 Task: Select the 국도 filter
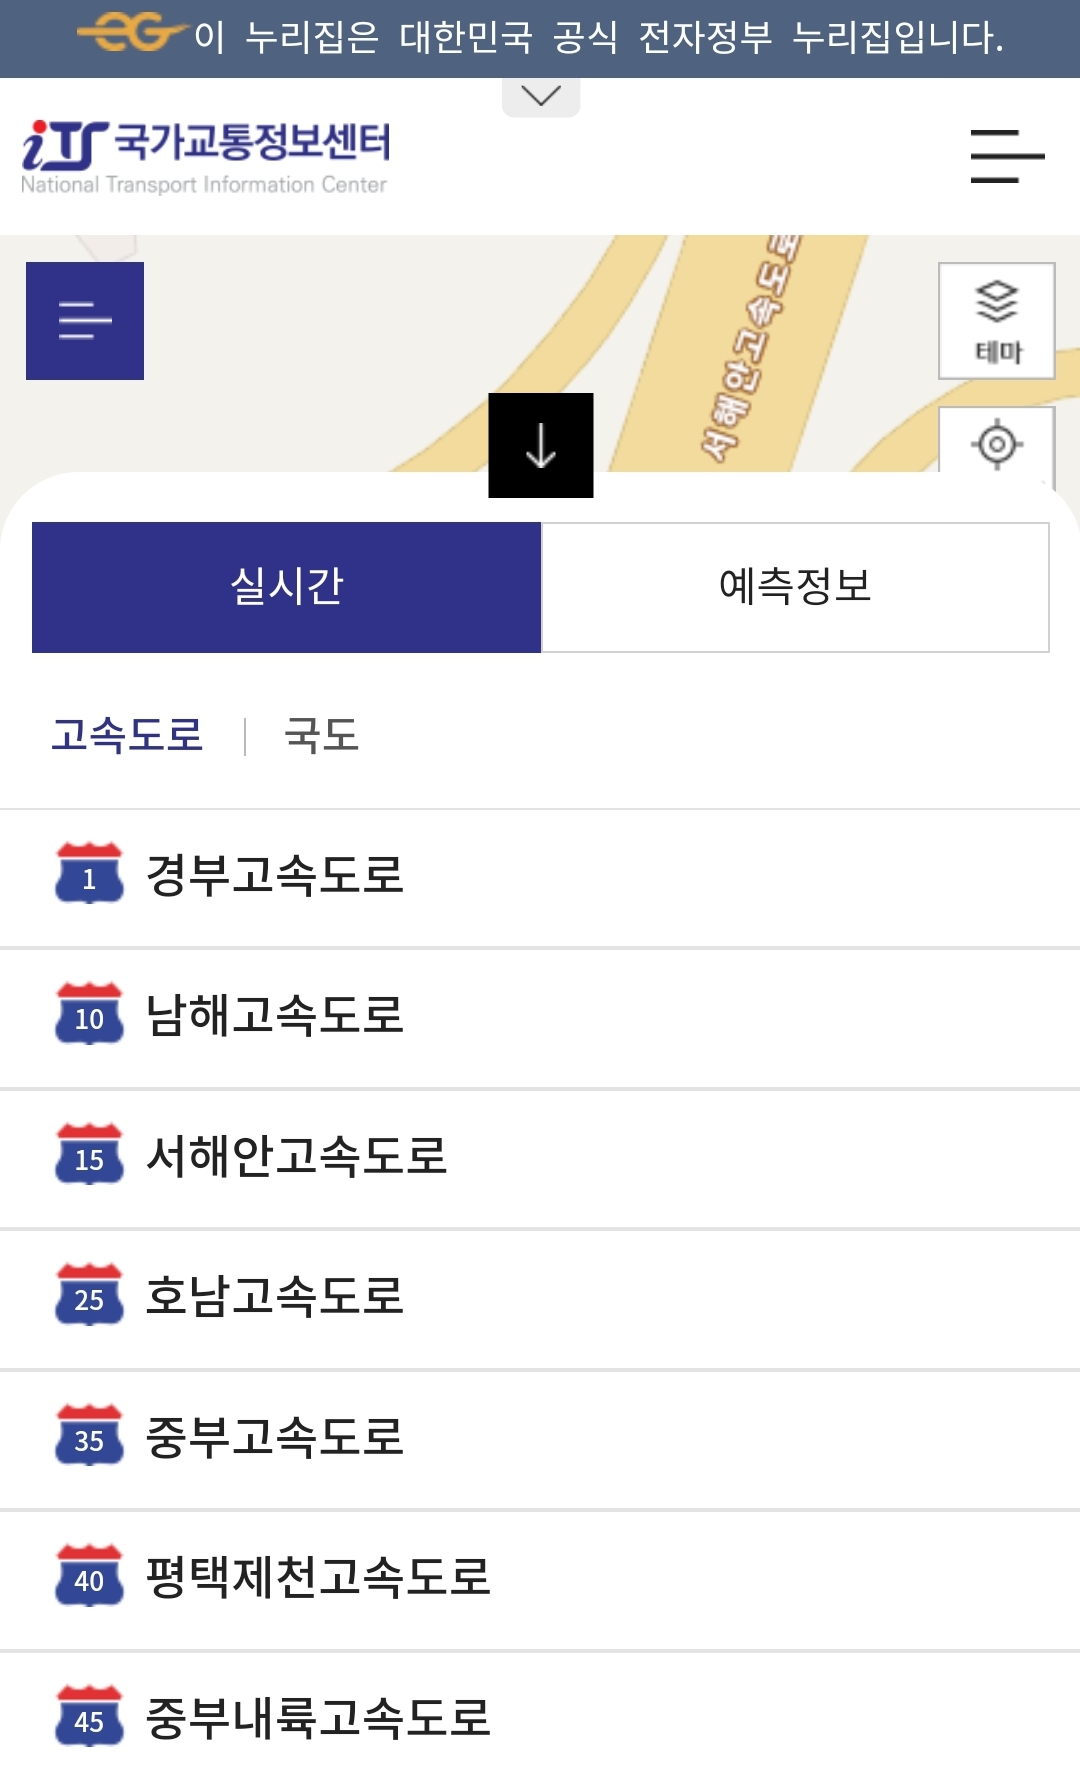(321, 735)
